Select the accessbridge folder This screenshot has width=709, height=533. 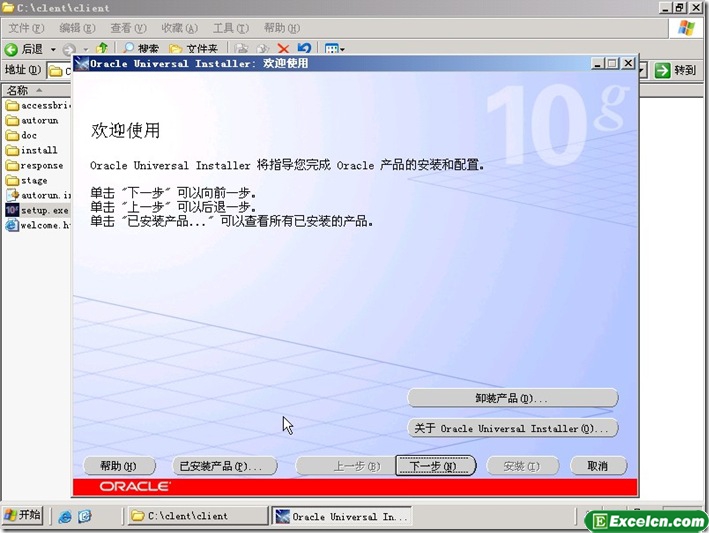(x=38, y=106)
